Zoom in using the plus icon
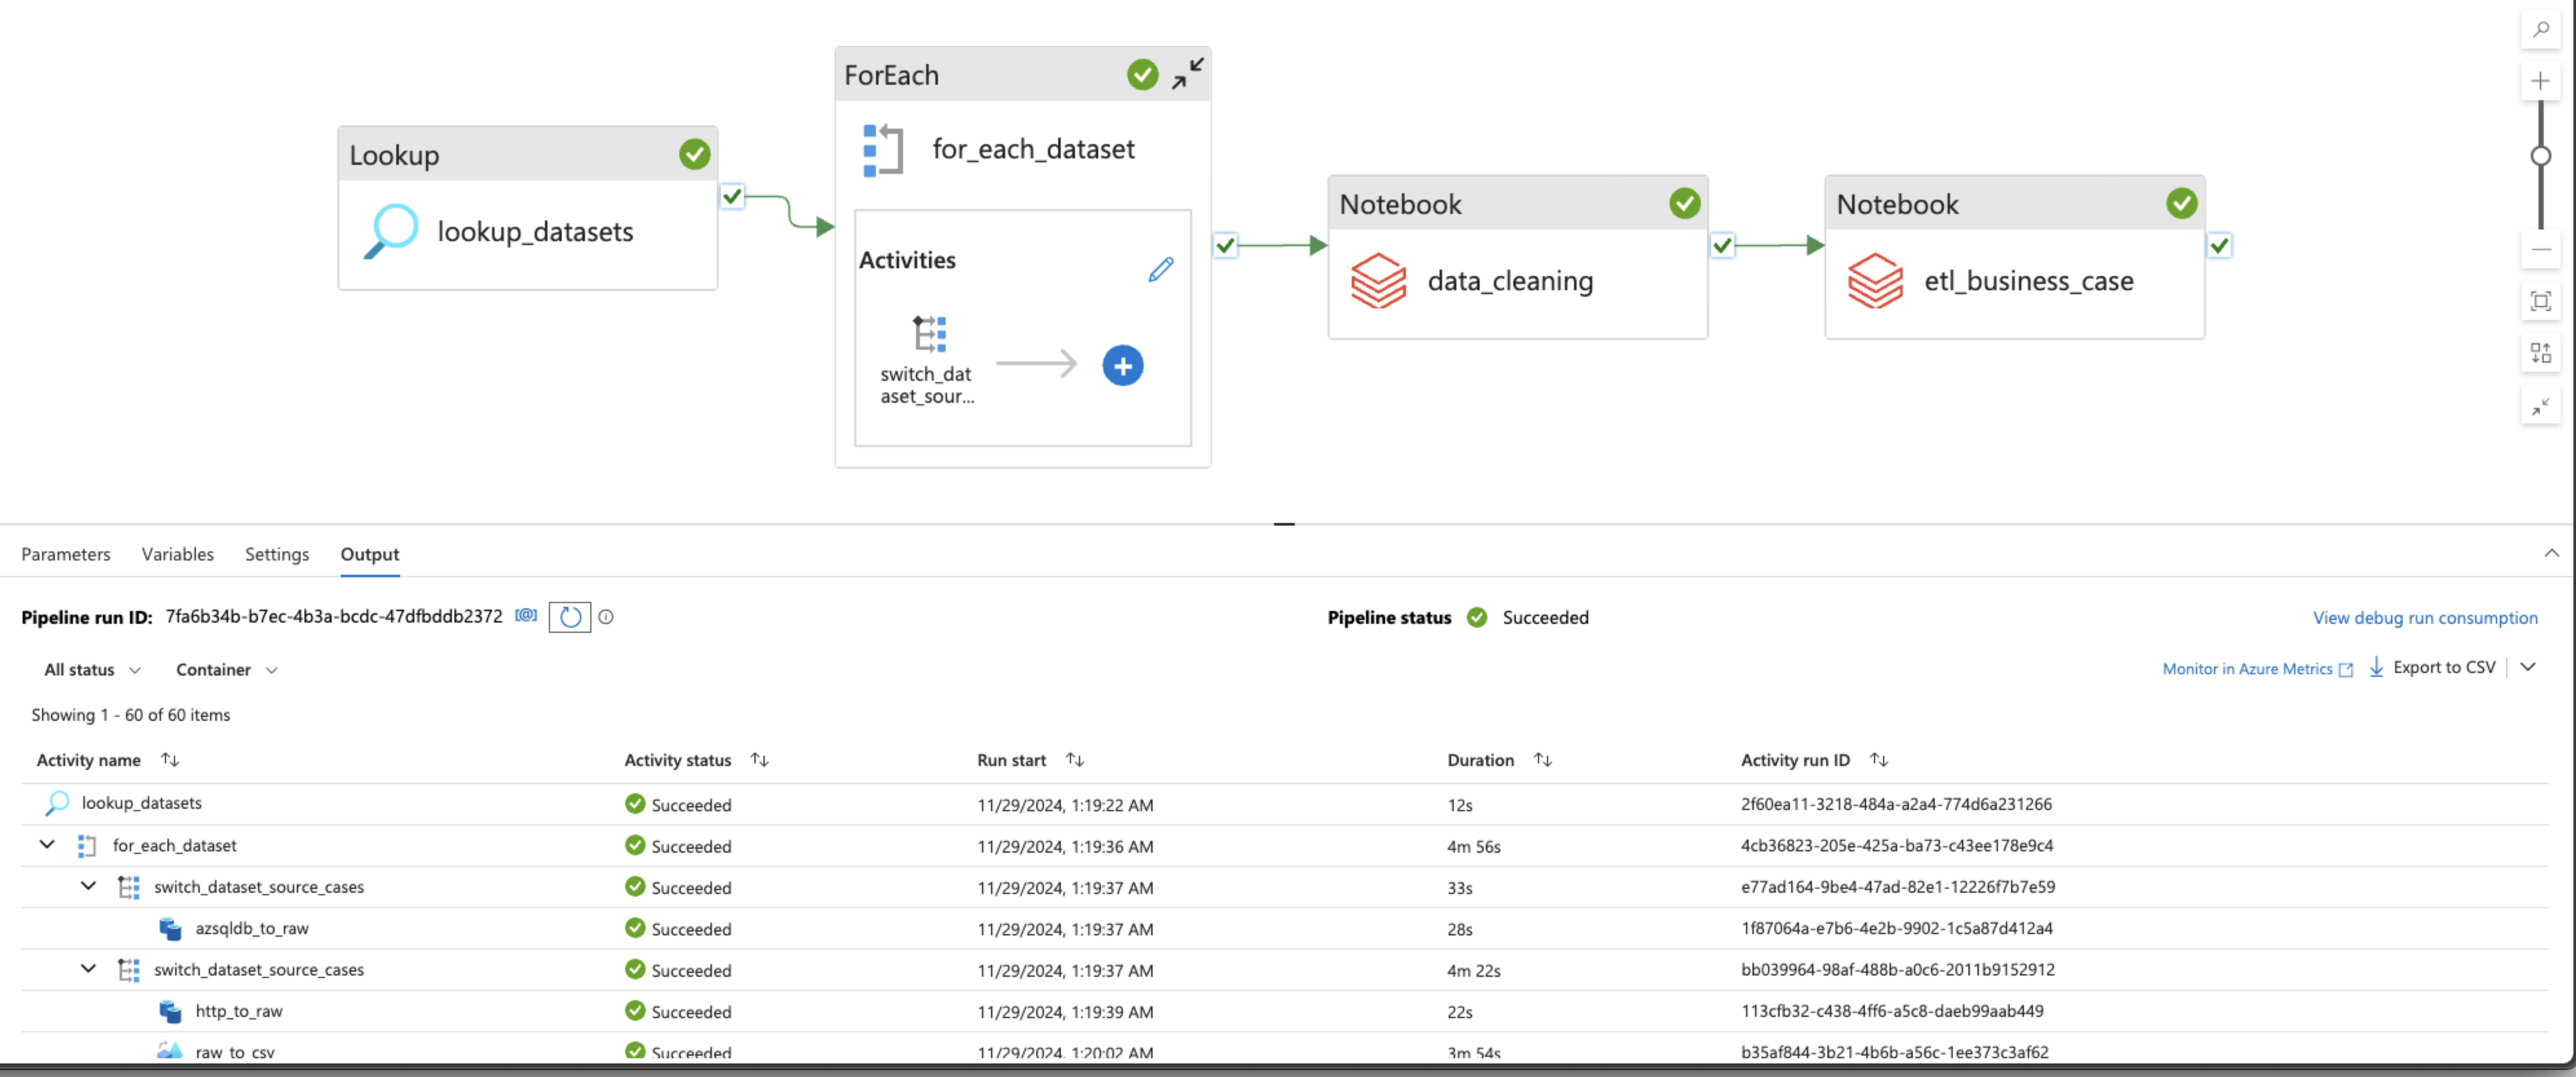Screen dimensions: 2576x1077 tap(2540, 81)
